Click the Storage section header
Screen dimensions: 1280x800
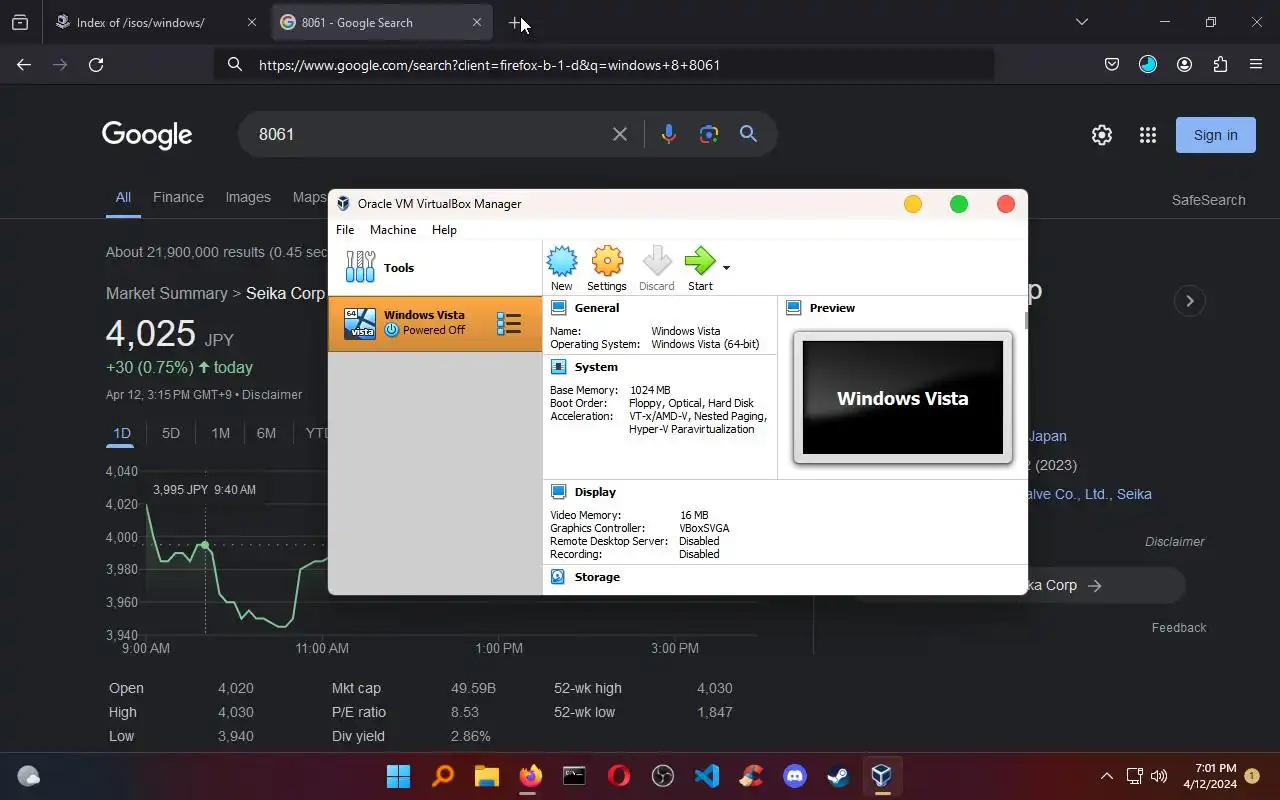(597, 577)
